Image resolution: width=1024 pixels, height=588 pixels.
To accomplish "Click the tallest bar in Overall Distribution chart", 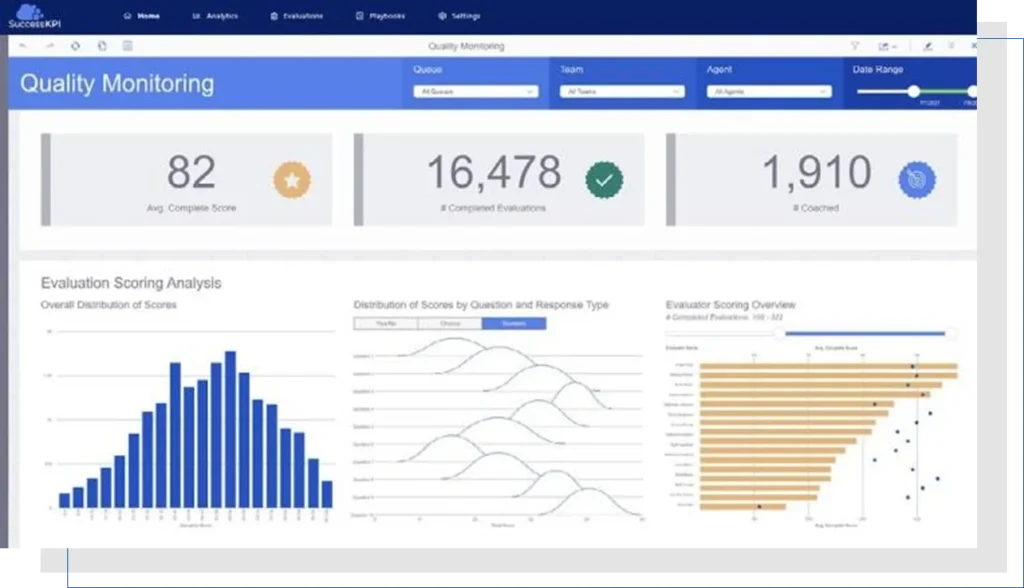I will click(x=231, y=429).
